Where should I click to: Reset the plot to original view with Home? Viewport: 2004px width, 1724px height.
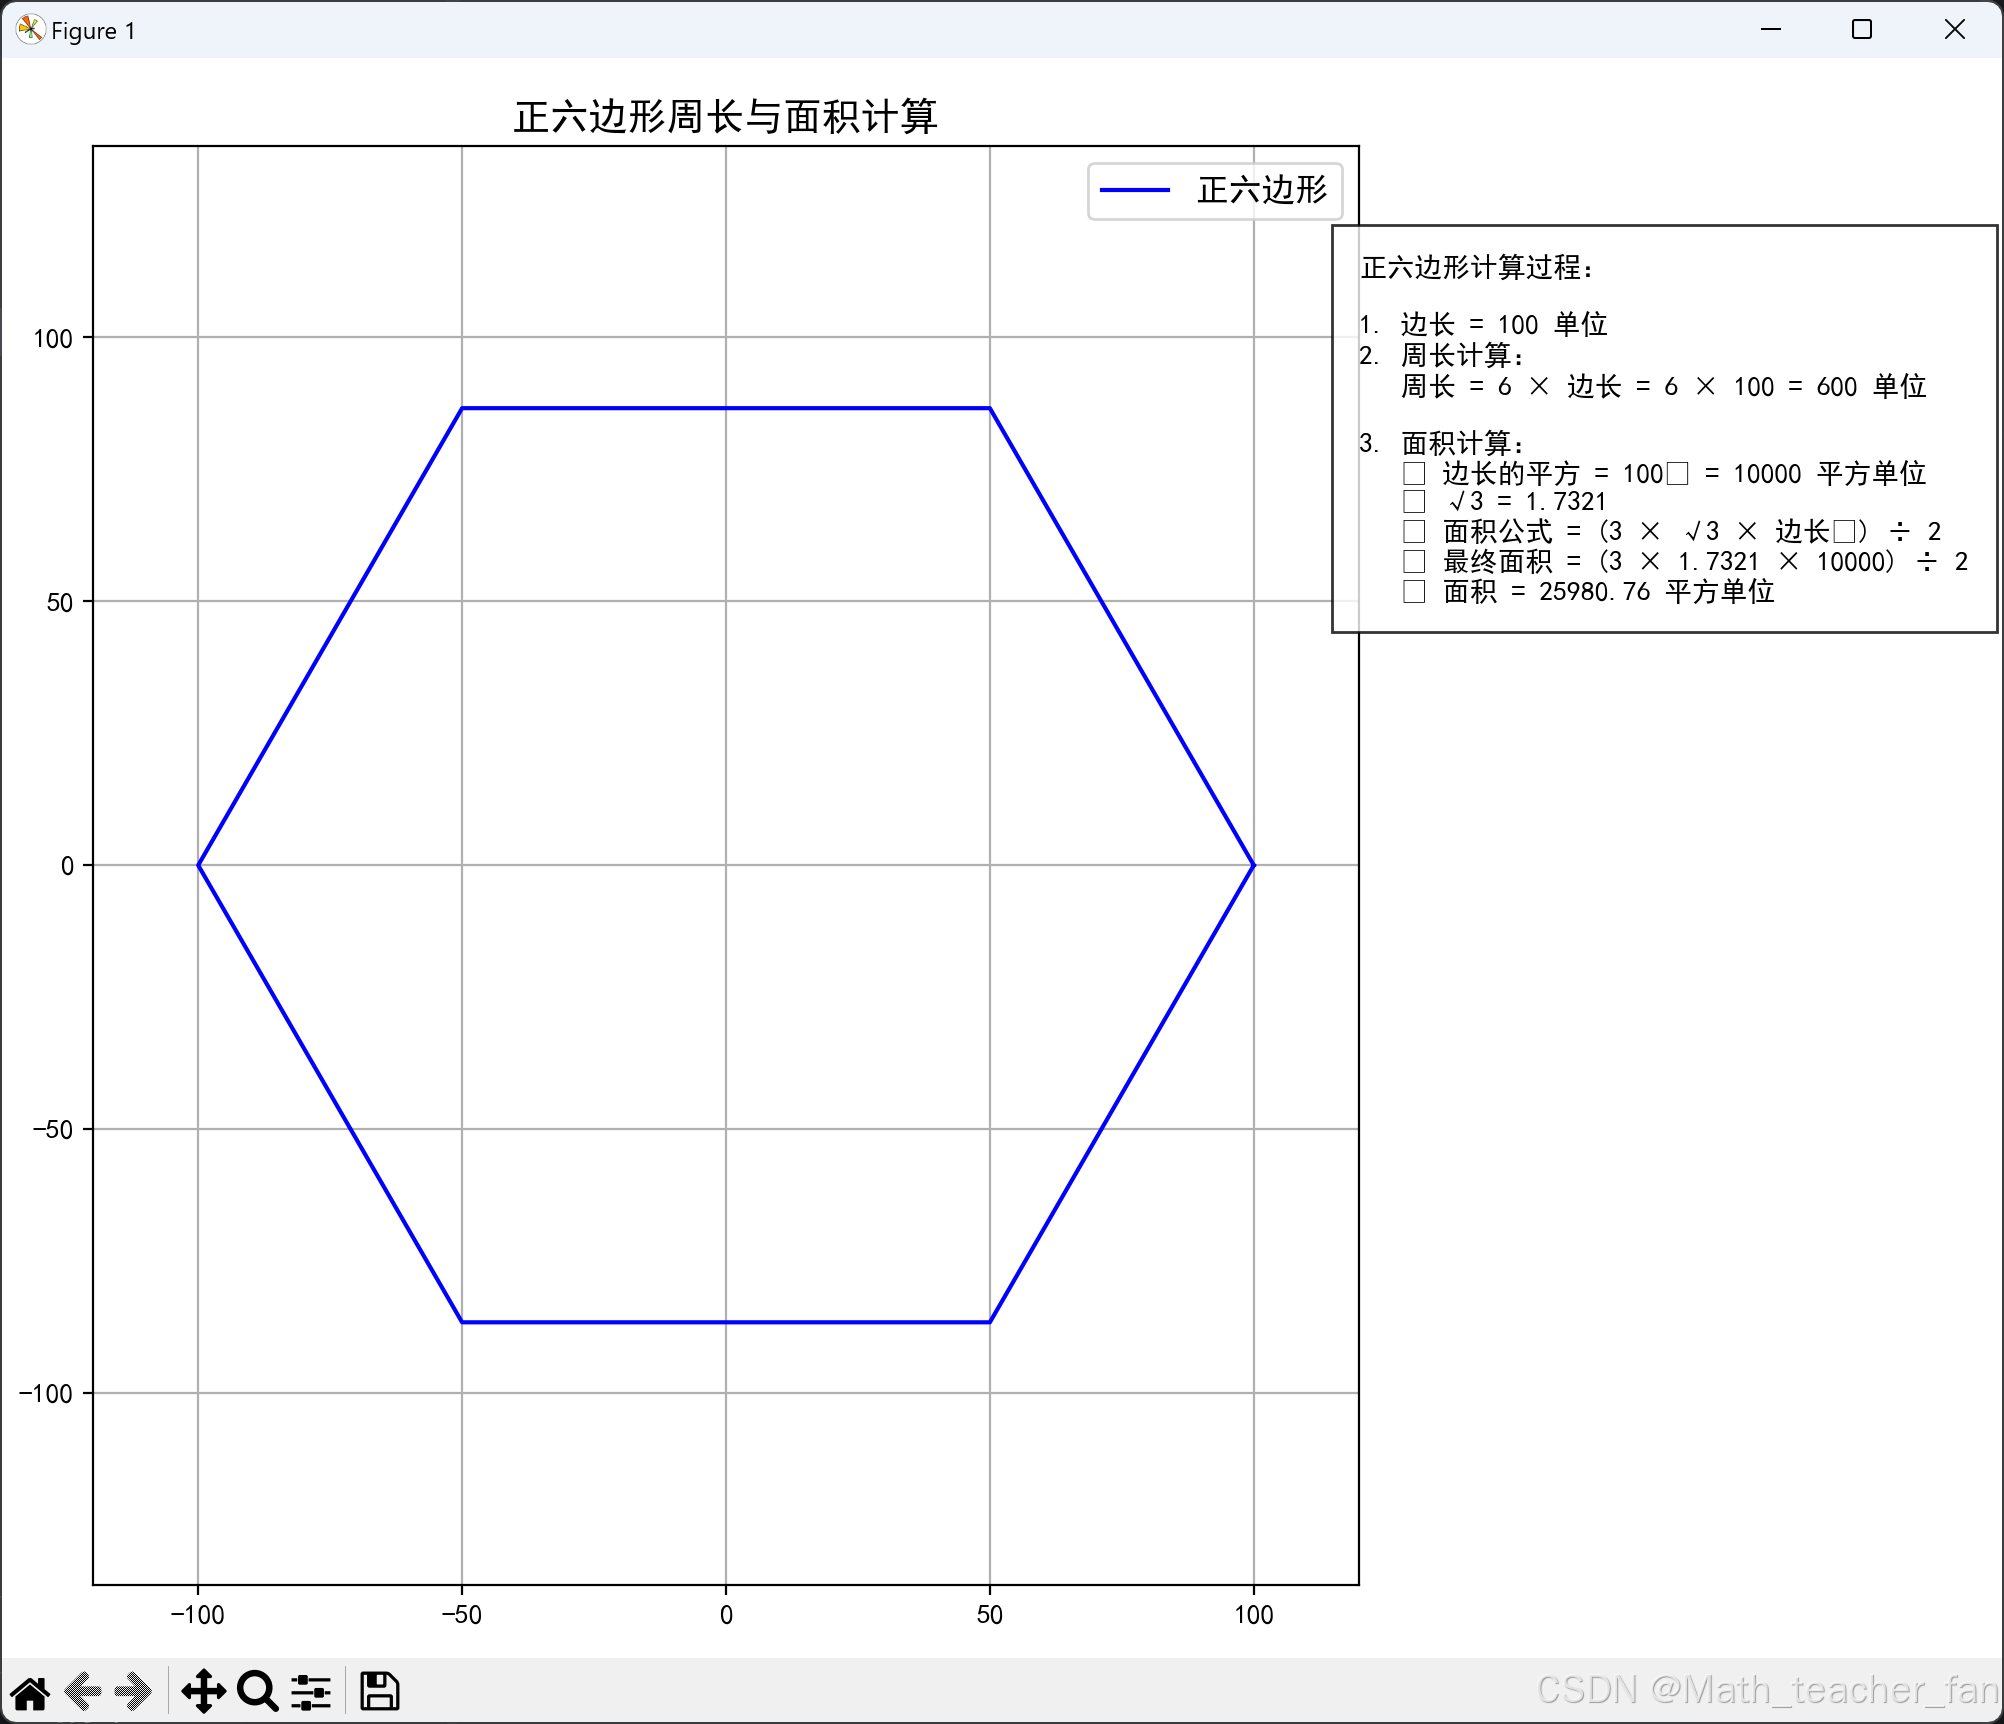(x=30, y=1692)
